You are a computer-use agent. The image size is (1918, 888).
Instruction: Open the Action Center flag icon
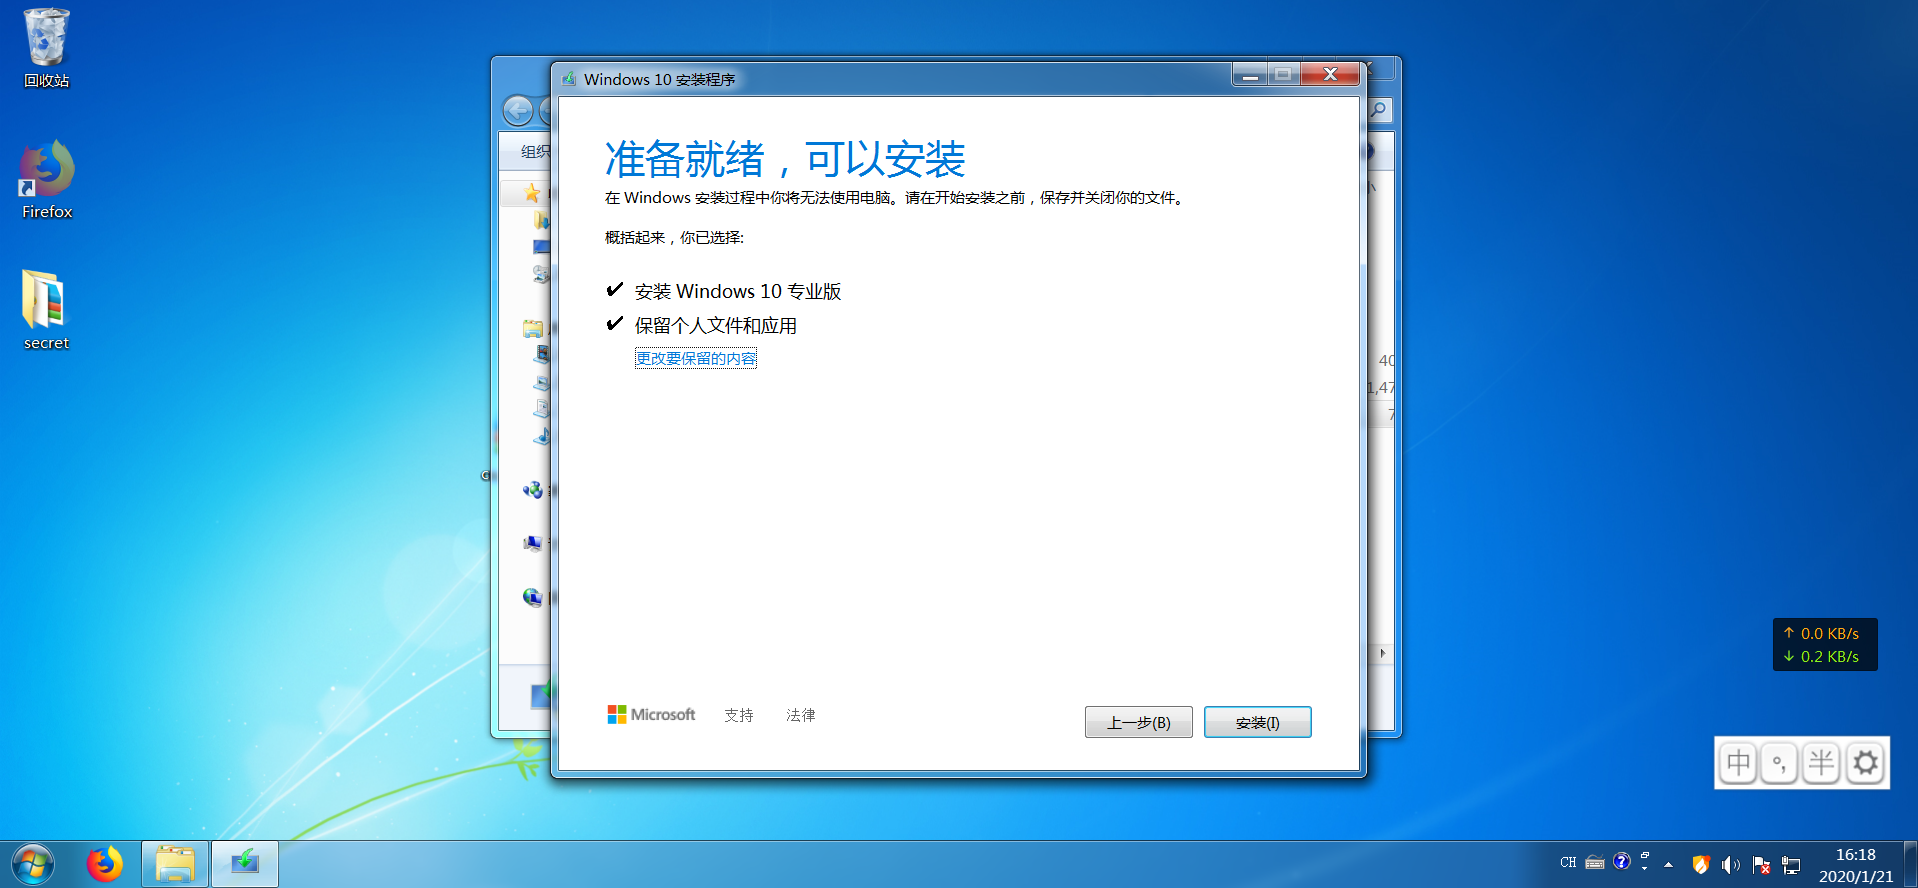pos(1761,865)
